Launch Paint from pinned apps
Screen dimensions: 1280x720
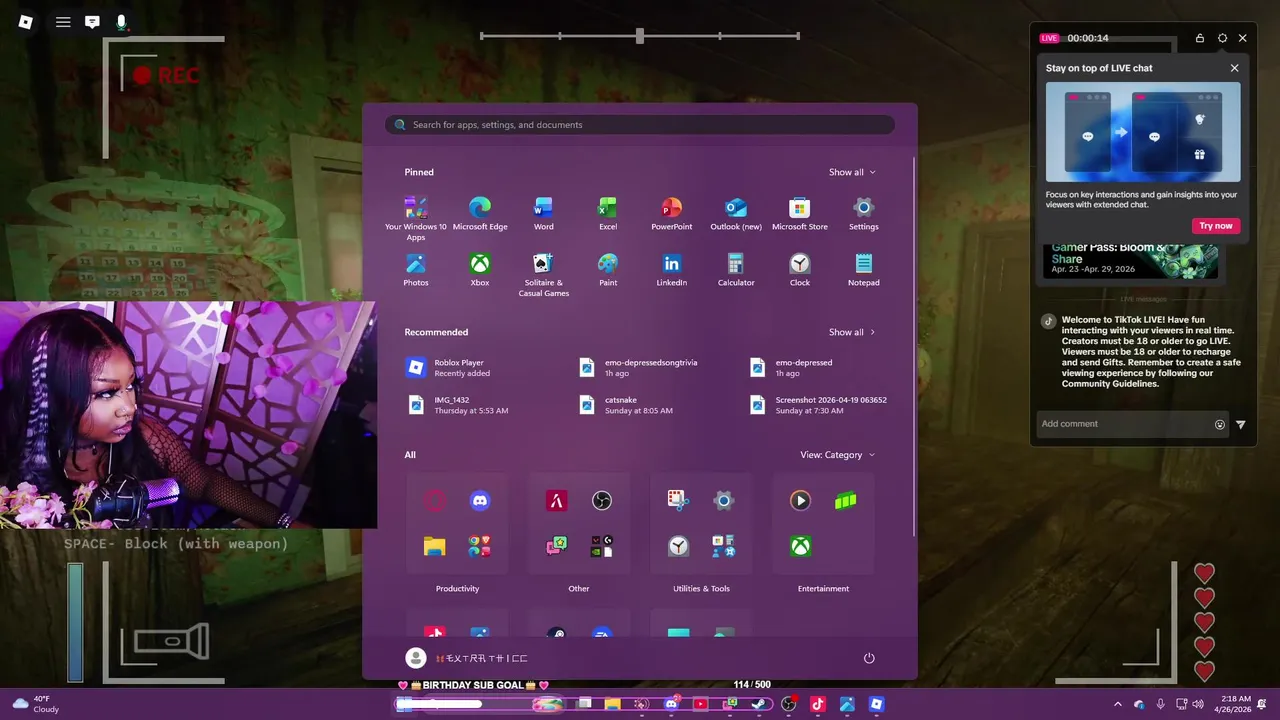click(x=607, y=270)
